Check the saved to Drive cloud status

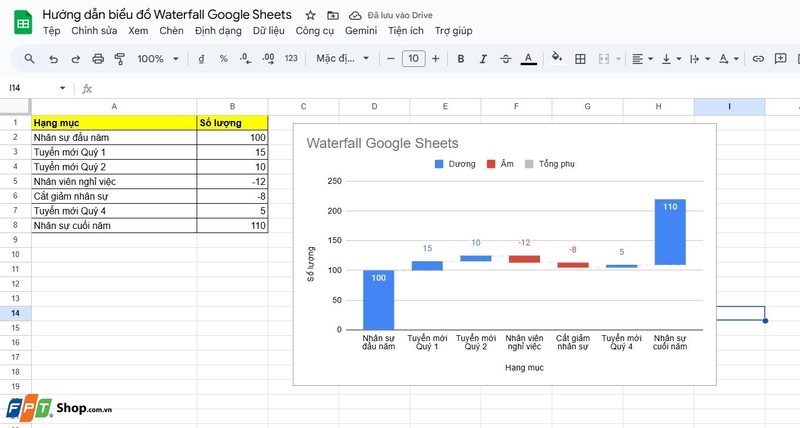355,15
